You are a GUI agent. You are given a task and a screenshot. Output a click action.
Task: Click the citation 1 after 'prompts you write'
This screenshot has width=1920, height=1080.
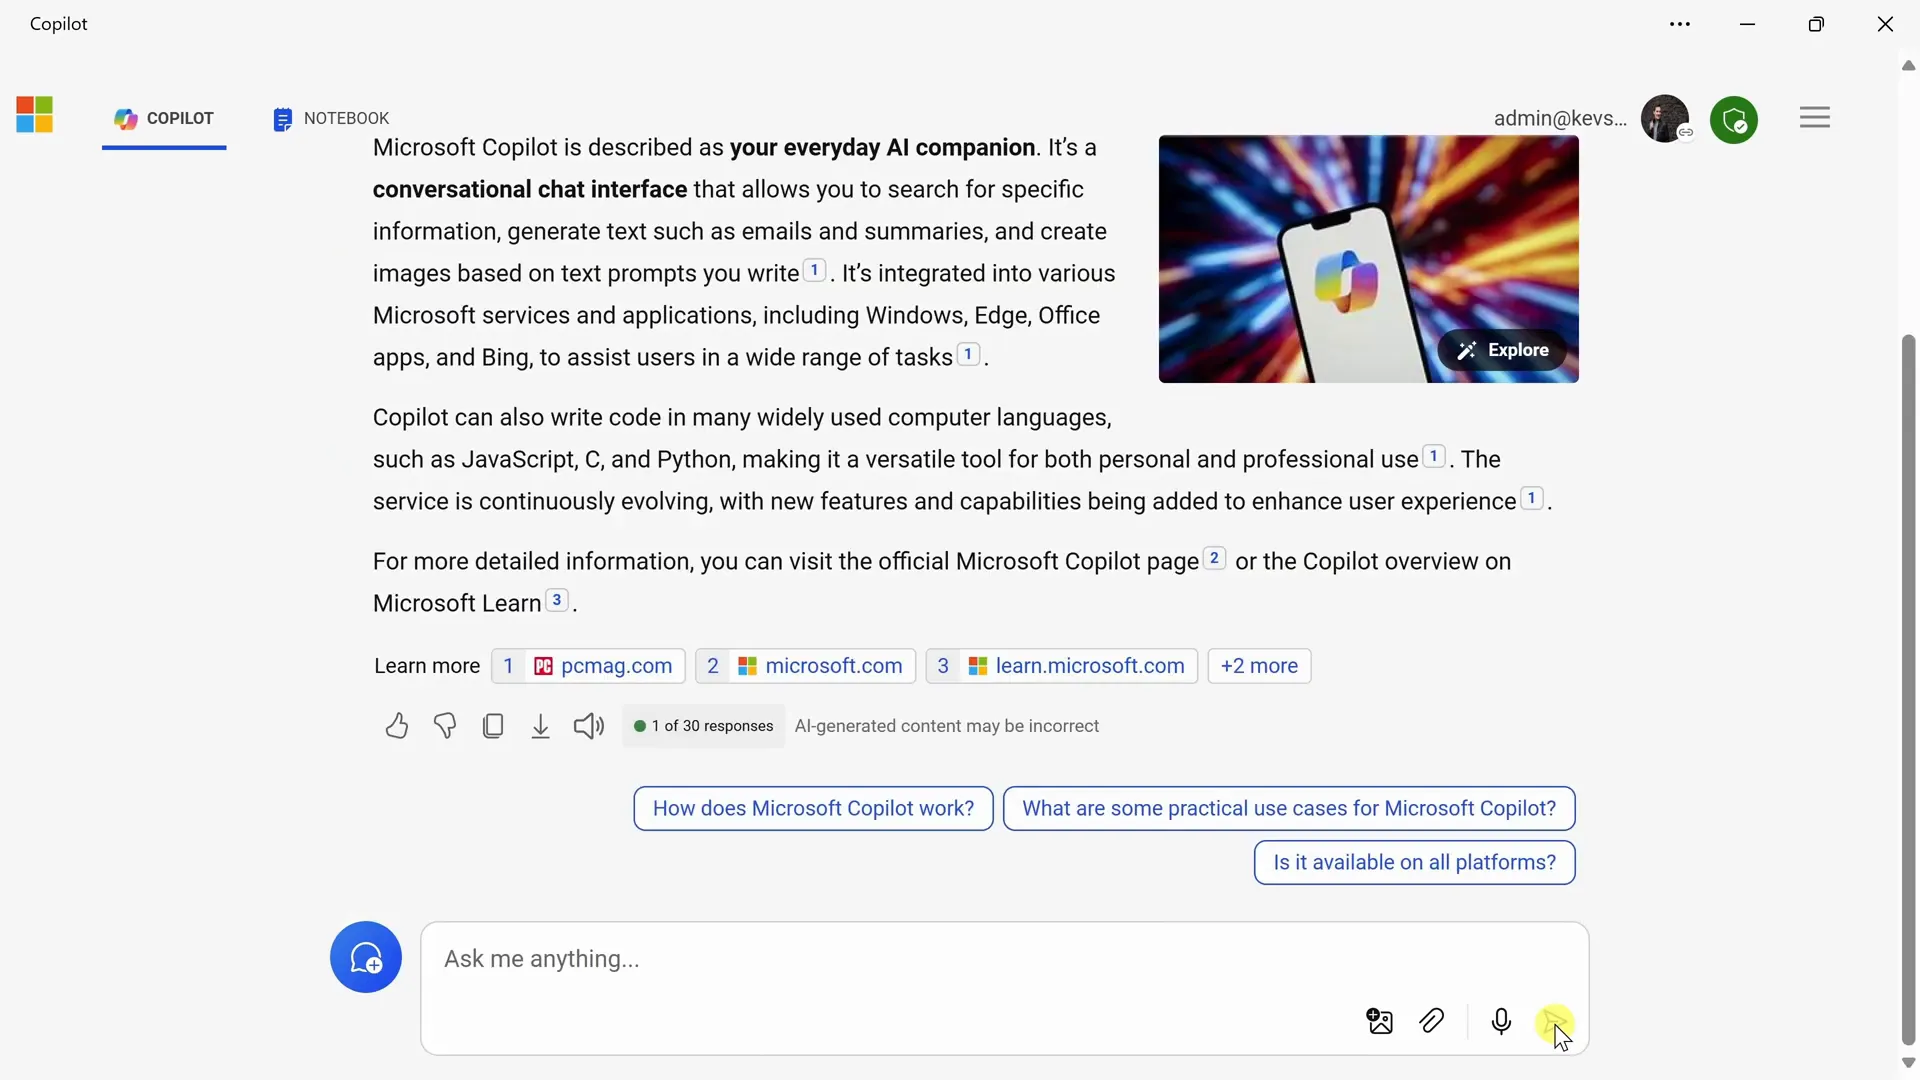815,270
